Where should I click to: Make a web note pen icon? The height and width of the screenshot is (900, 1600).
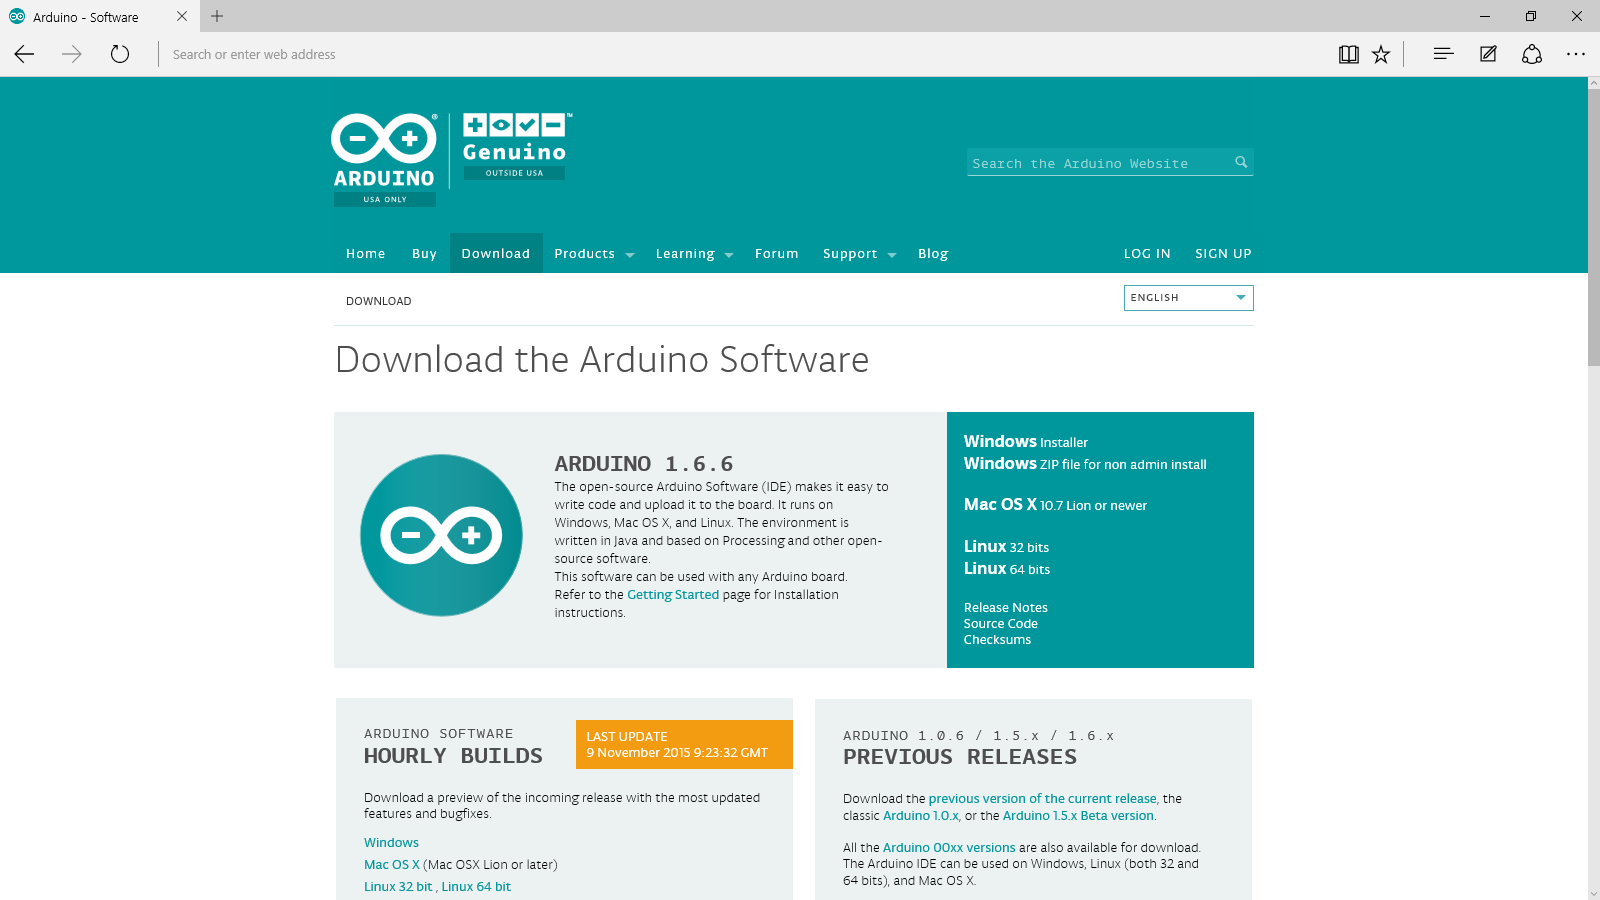1488,54
